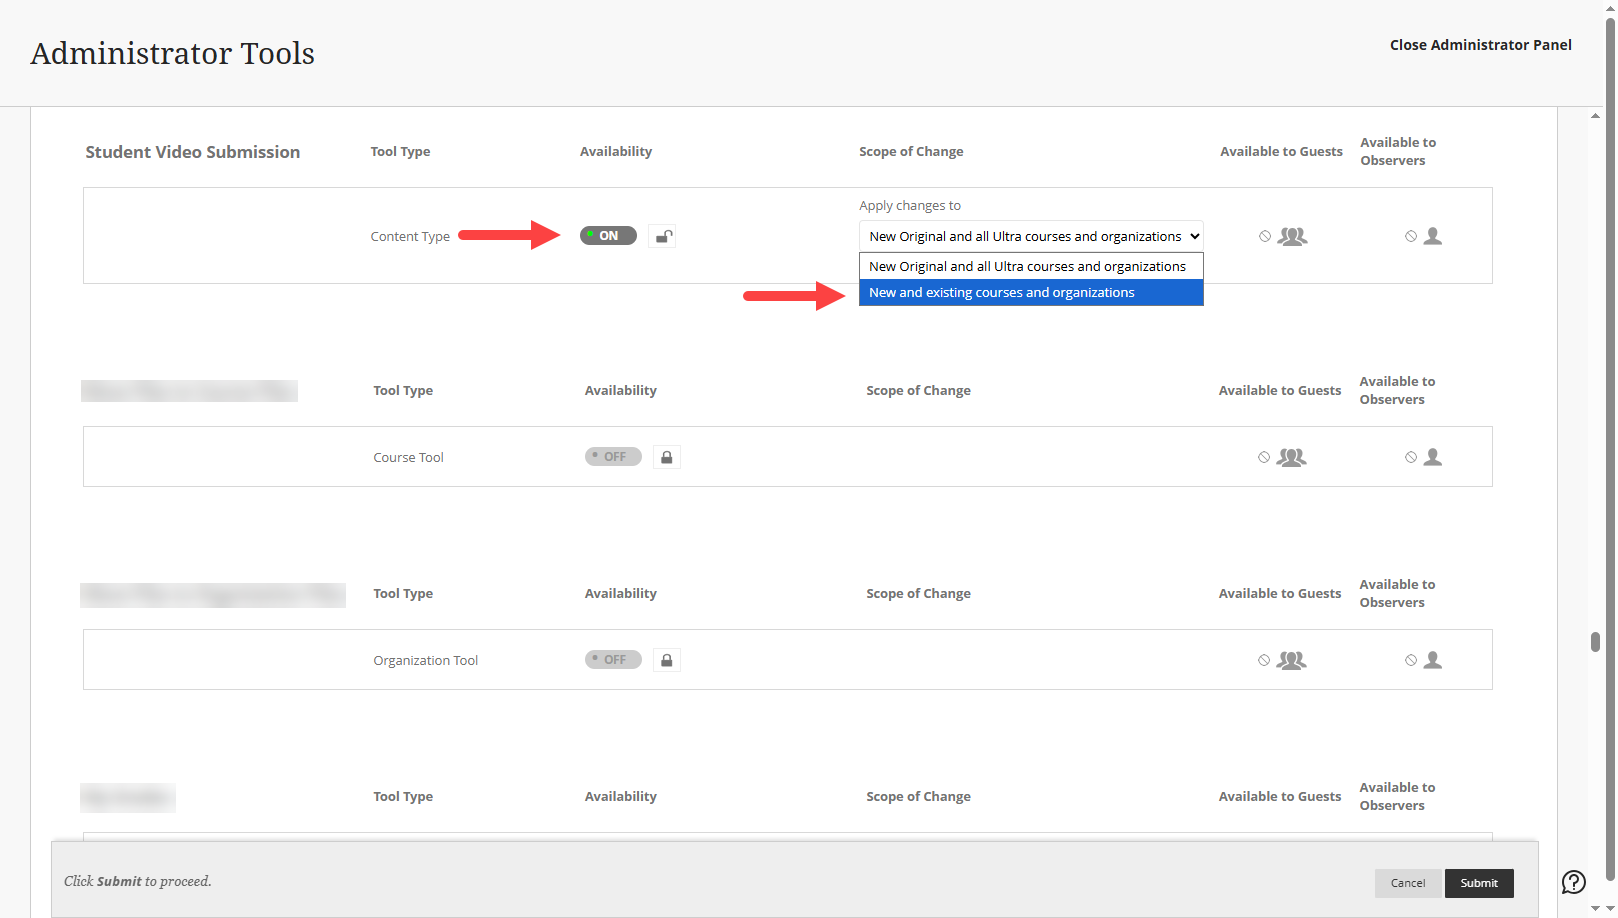Click the inner scrollbar thumb
This screenshot has width=1618, height=918.
1595,641
